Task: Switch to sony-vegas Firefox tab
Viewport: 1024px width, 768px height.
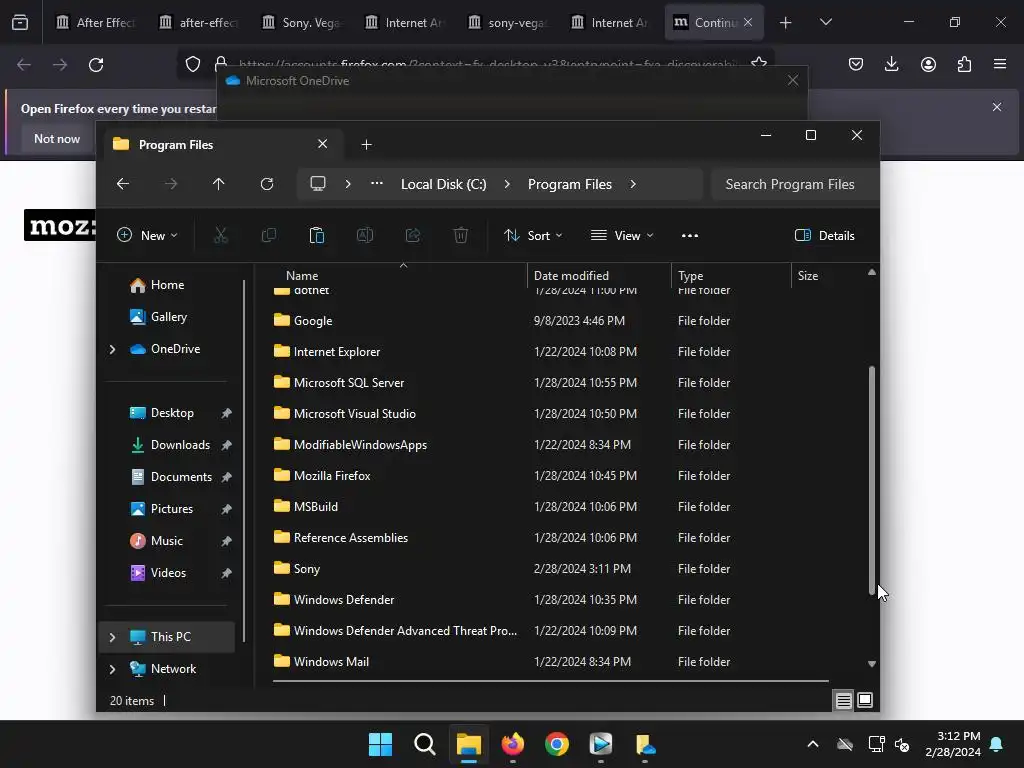Action: click(507, 22)
